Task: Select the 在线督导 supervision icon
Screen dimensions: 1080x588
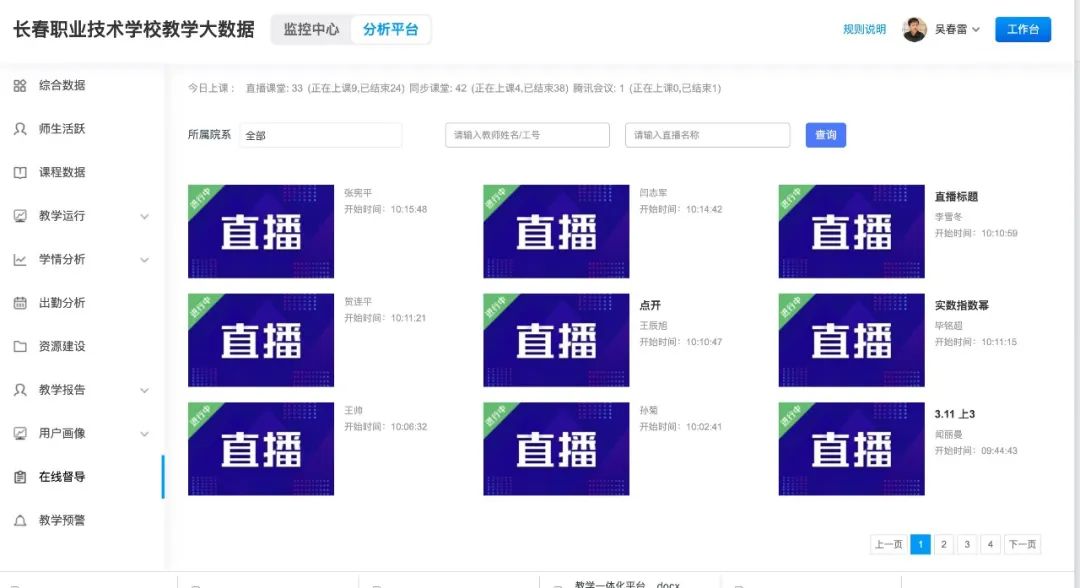Action: 20,477
